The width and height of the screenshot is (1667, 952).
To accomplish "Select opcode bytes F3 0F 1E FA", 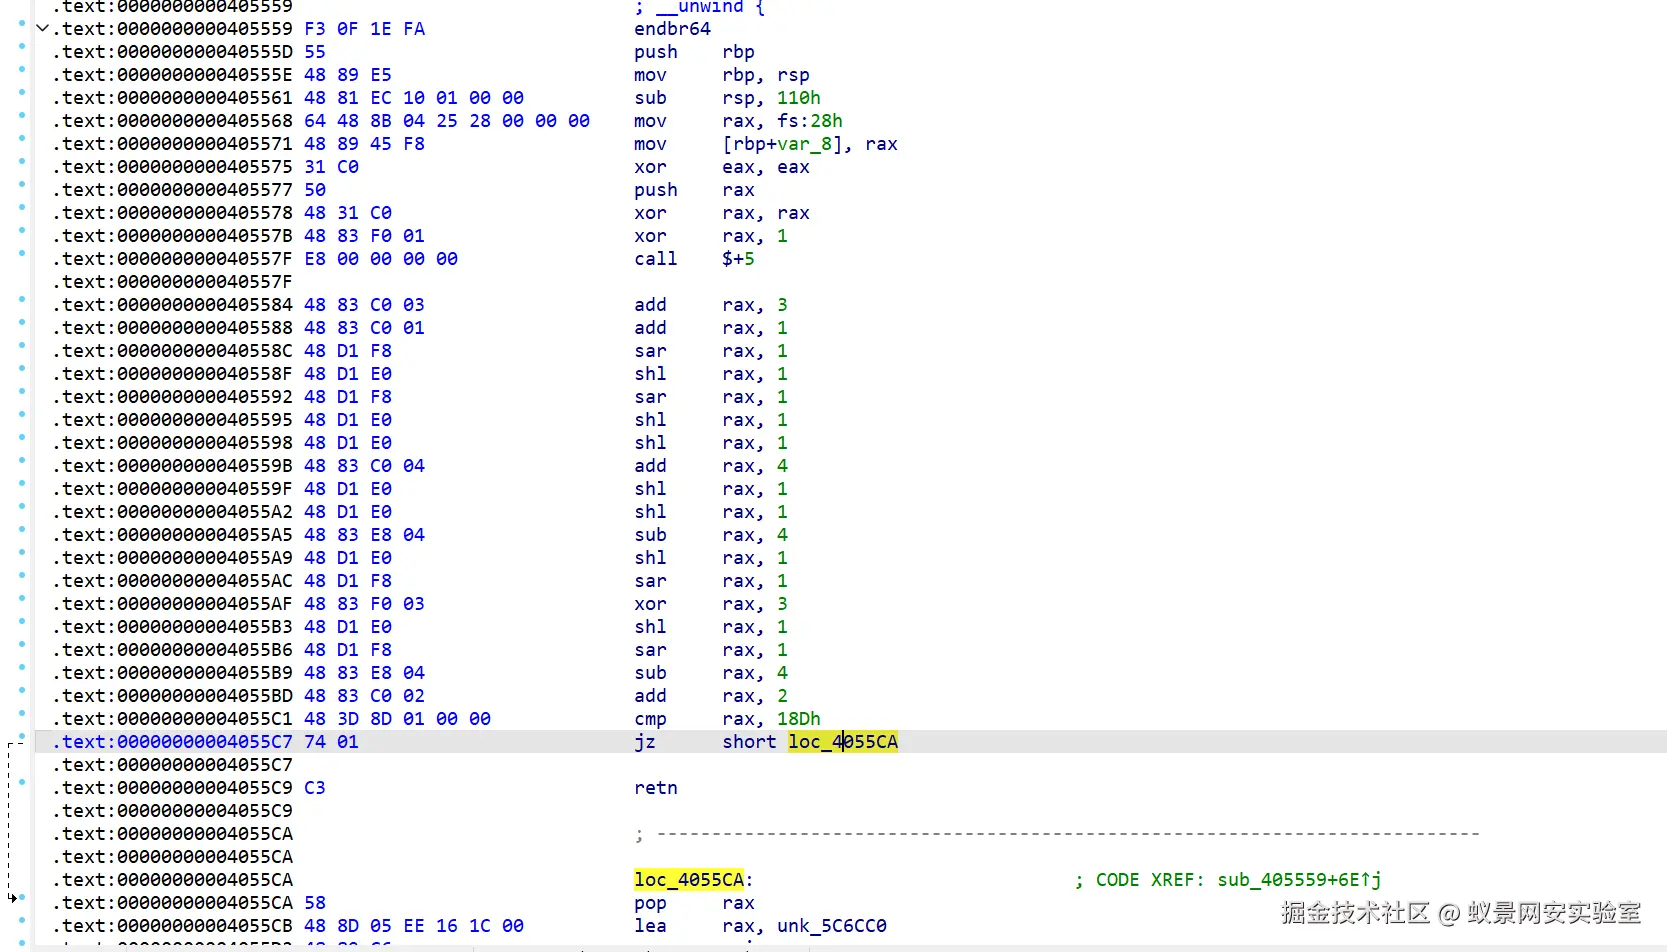I will (x=364, y=29).
